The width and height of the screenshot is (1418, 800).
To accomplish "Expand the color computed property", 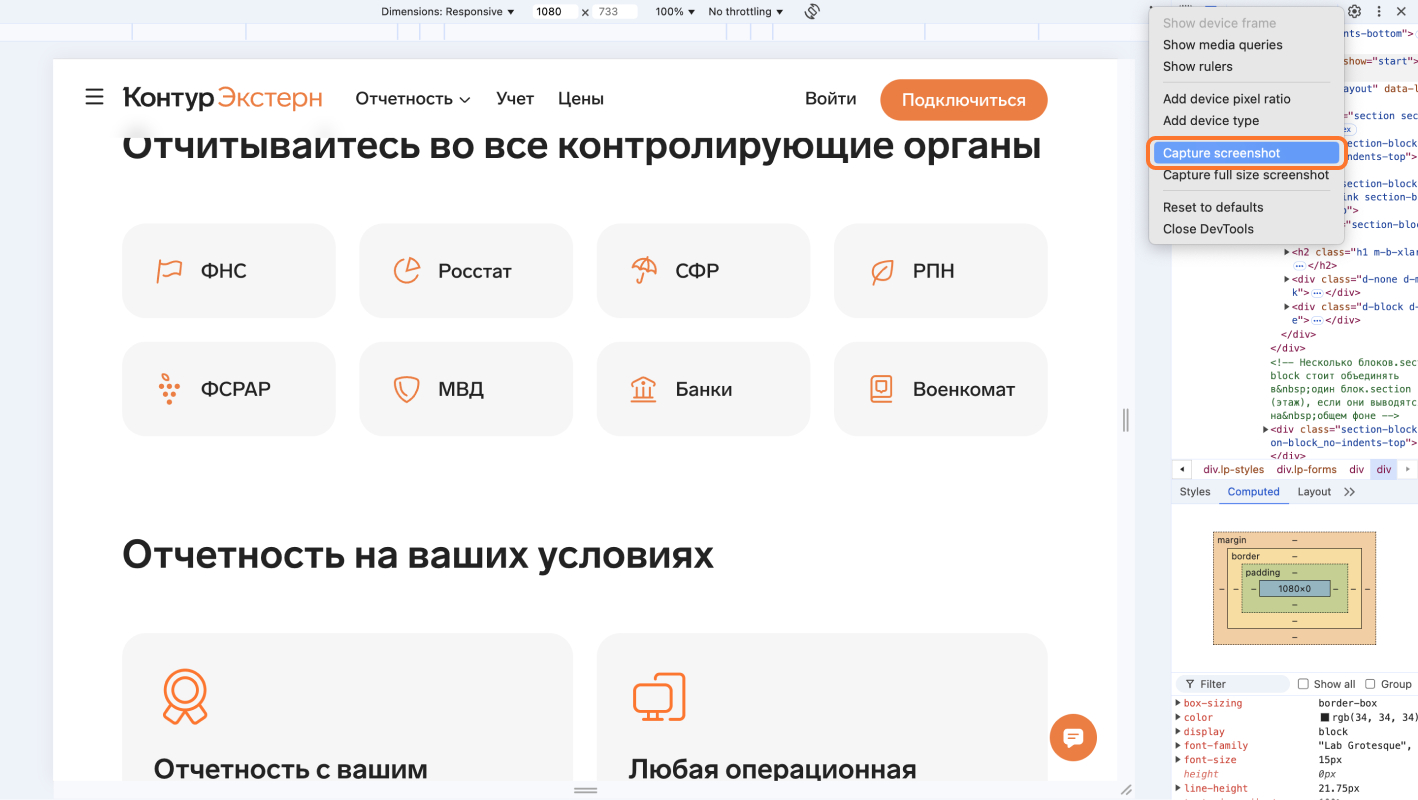I will coord(1177,717).
